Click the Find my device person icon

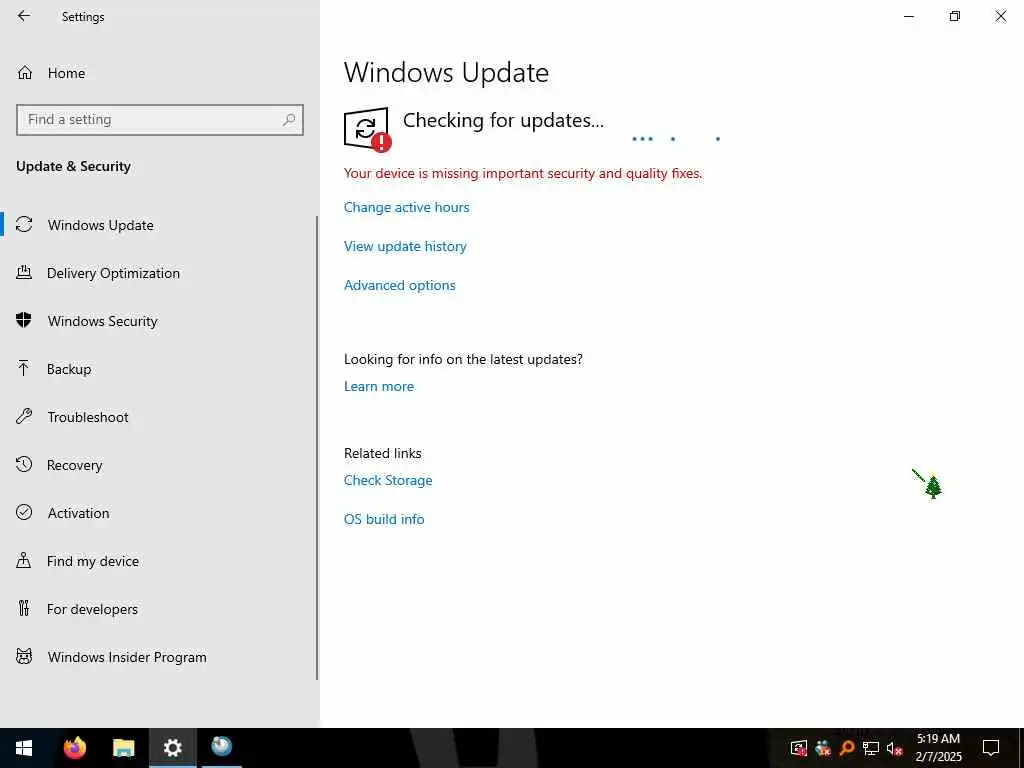coord(24,560)
